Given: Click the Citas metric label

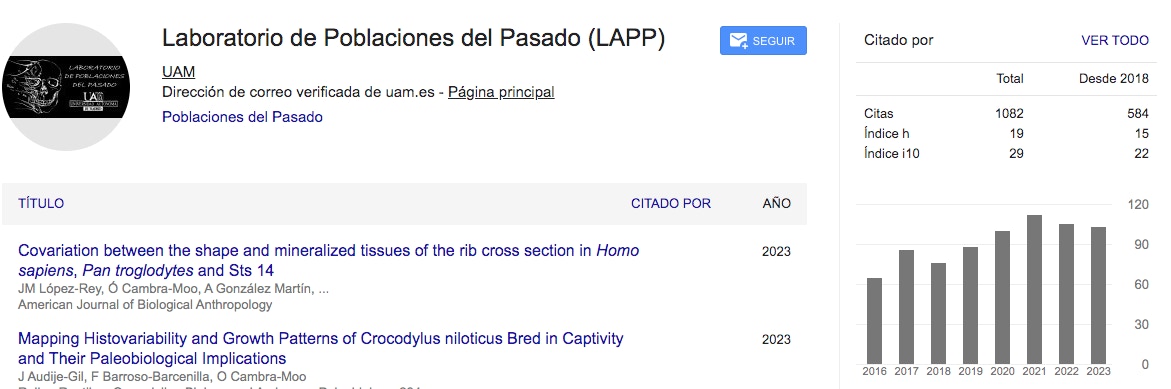Looking at the screenshot, I should (x=878, y=113).
